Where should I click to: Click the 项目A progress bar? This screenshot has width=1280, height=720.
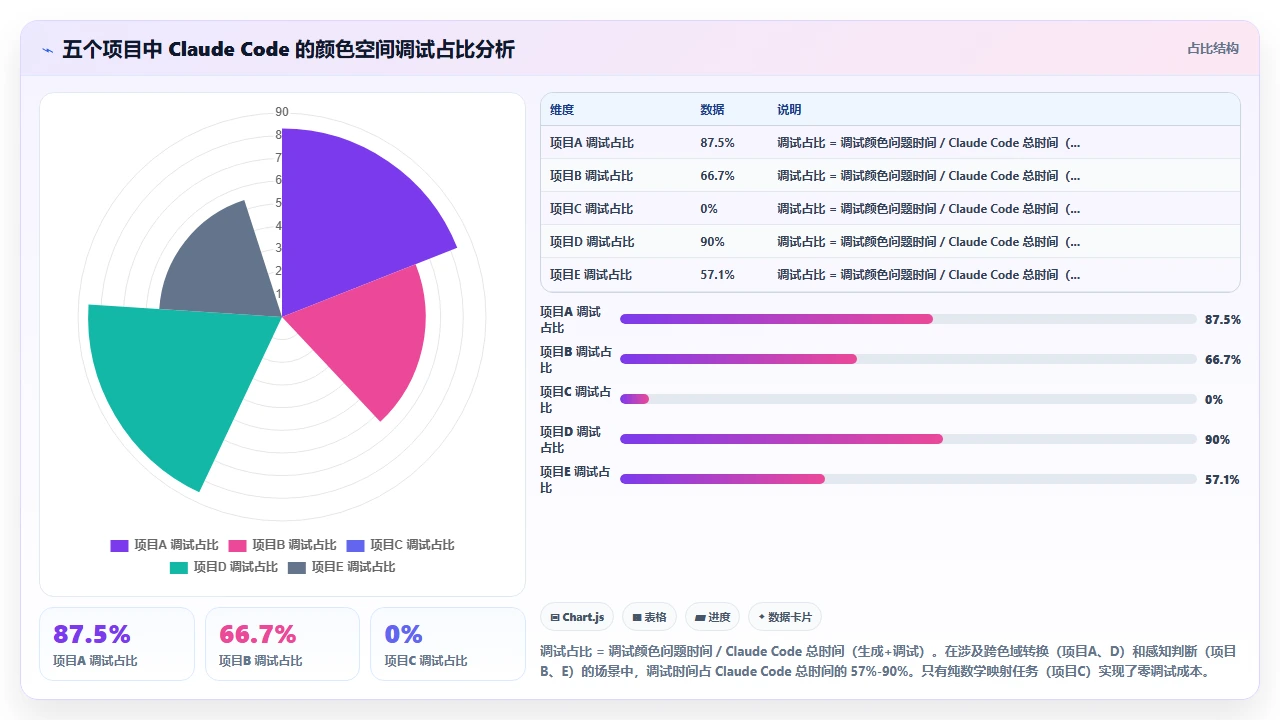(x=908, y=319)
